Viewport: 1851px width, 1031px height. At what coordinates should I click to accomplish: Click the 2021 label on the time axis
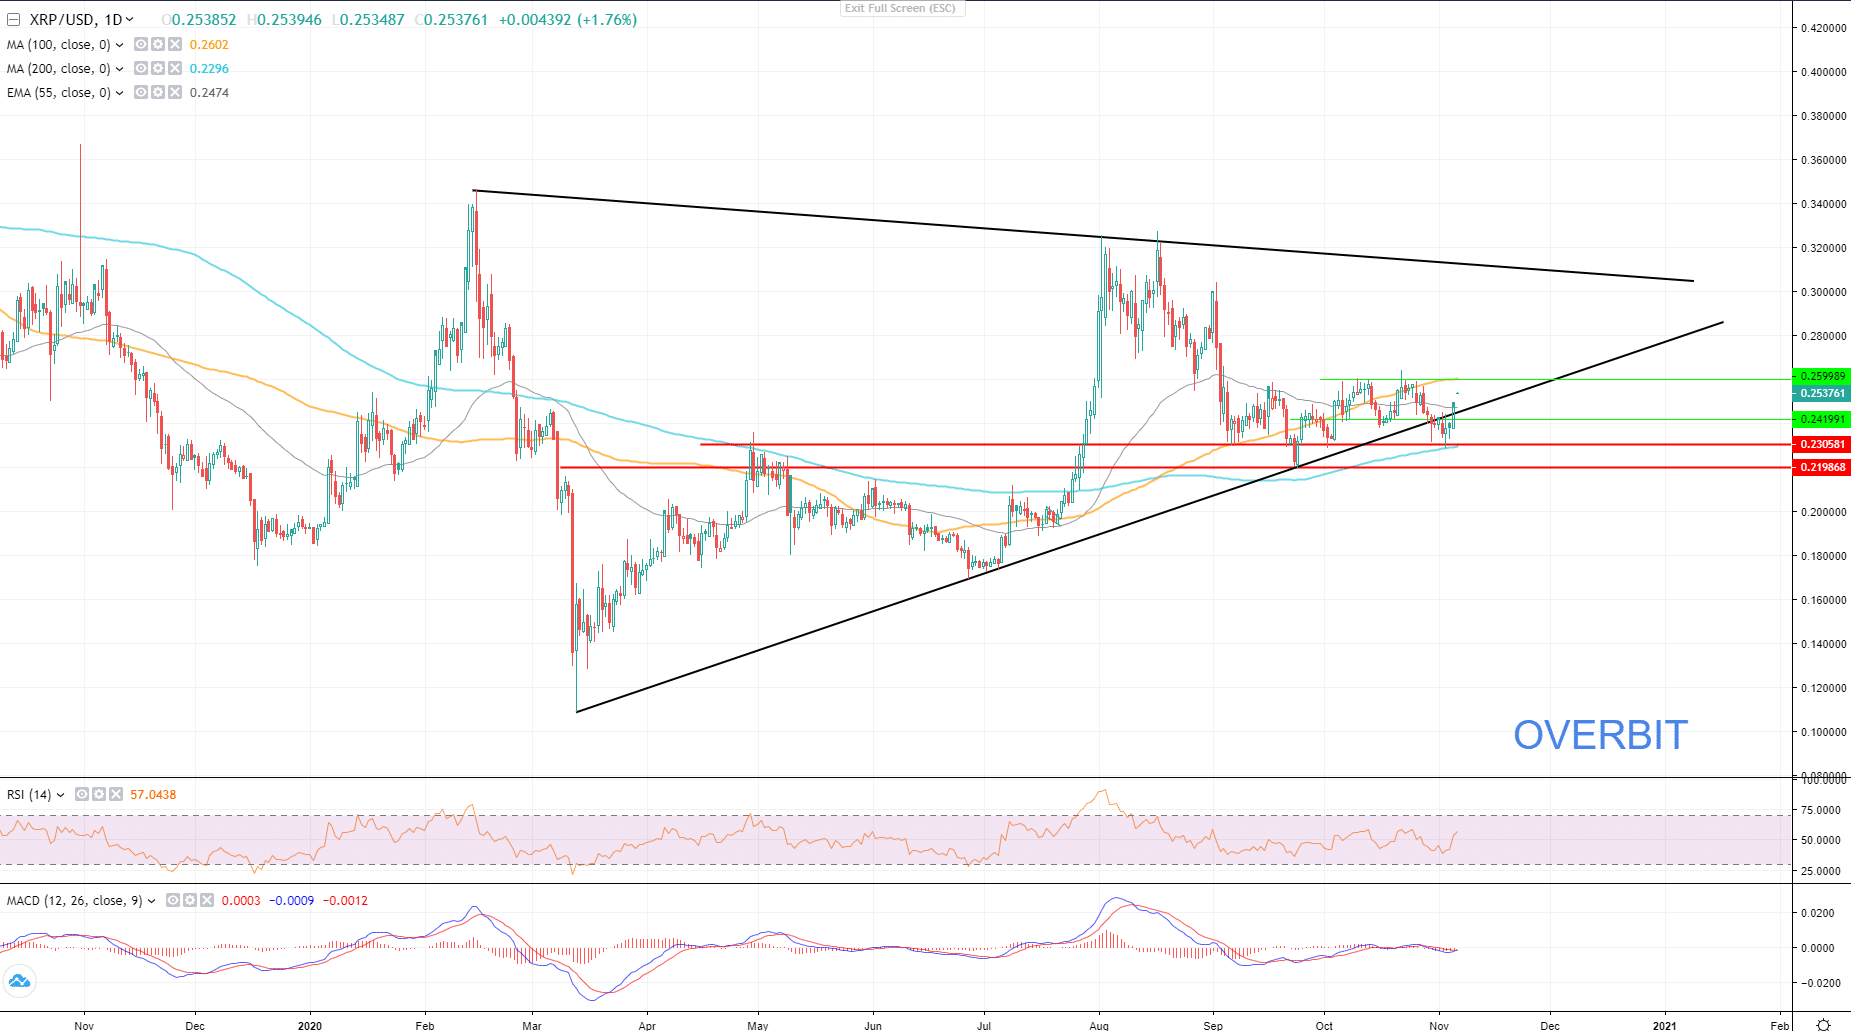[1665, 1025]
